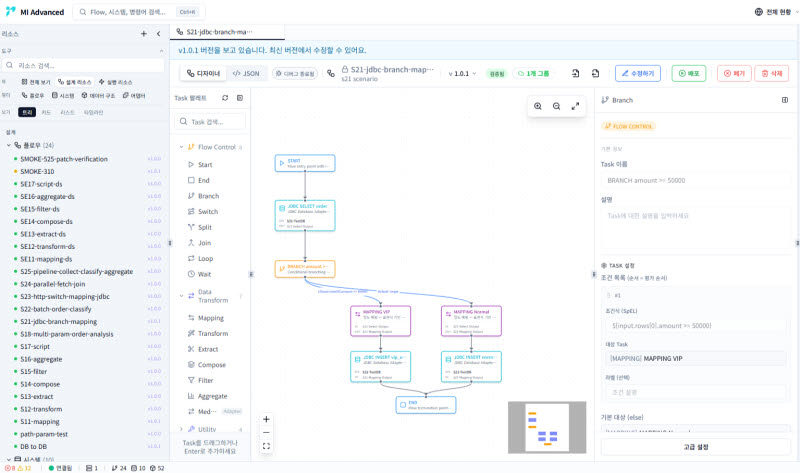Click the debug terminate button

[295, 73]
